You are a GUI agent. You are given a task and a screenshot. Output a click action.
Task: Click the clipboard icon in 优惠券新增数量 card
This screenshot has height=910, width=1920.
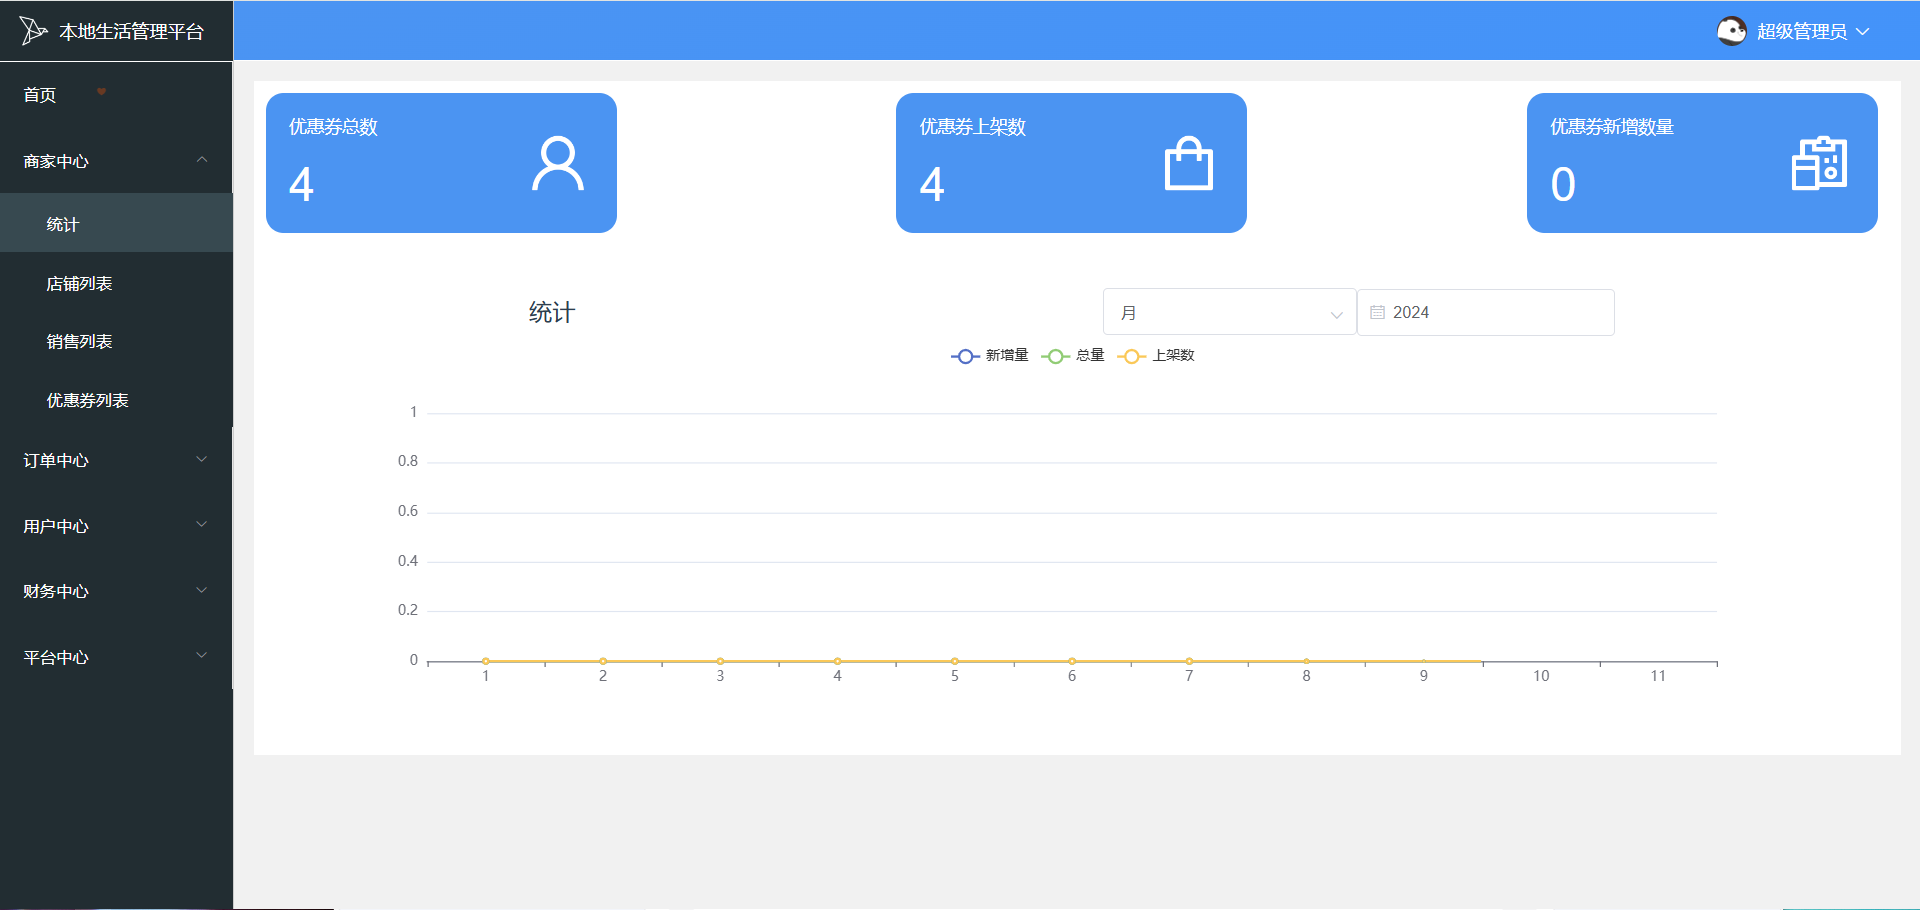(x=1819, y=164)
